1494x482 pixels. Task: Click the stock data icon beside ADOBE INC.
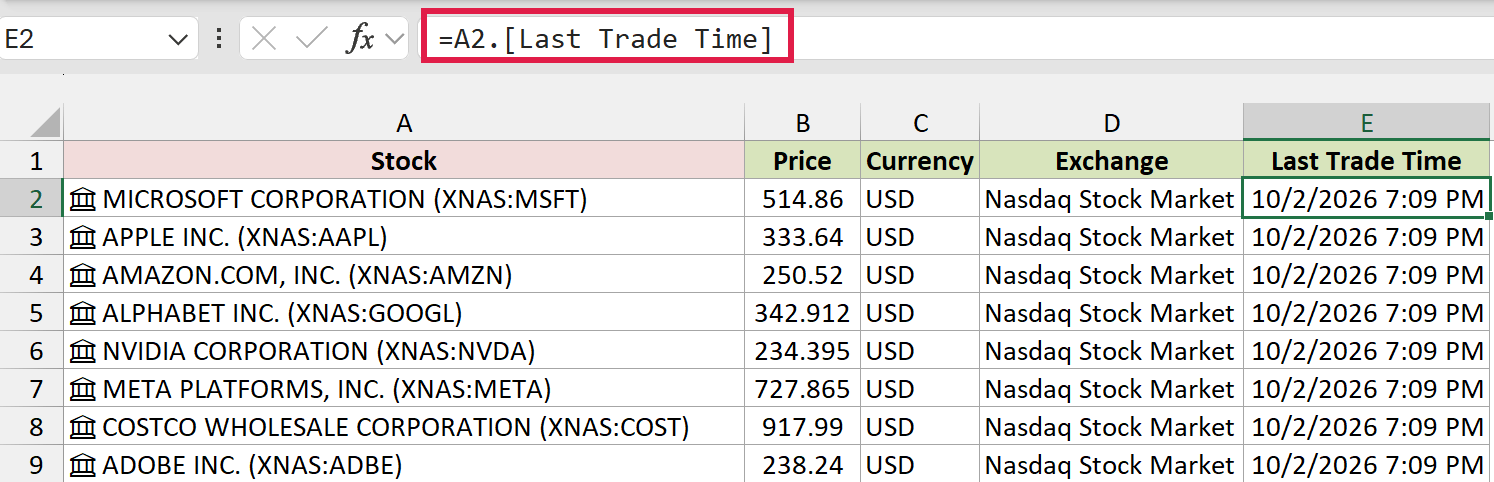click(84, 466)
